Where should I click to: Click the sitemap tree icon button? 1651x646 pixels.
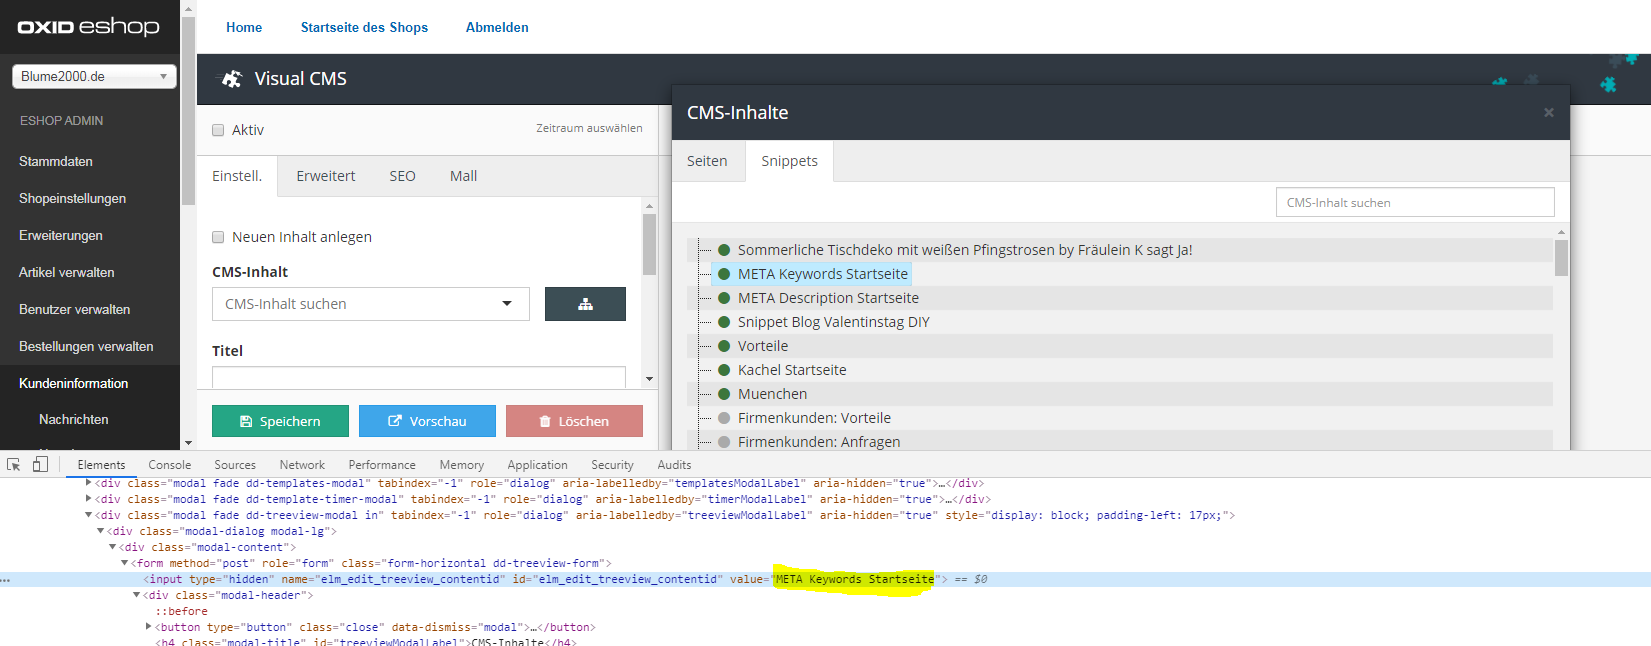[585, 304]
